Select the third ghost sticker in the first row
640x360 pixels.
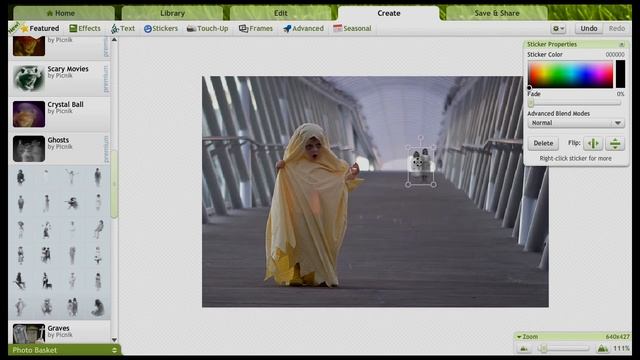pyautogui.click(x=72, y=176)
